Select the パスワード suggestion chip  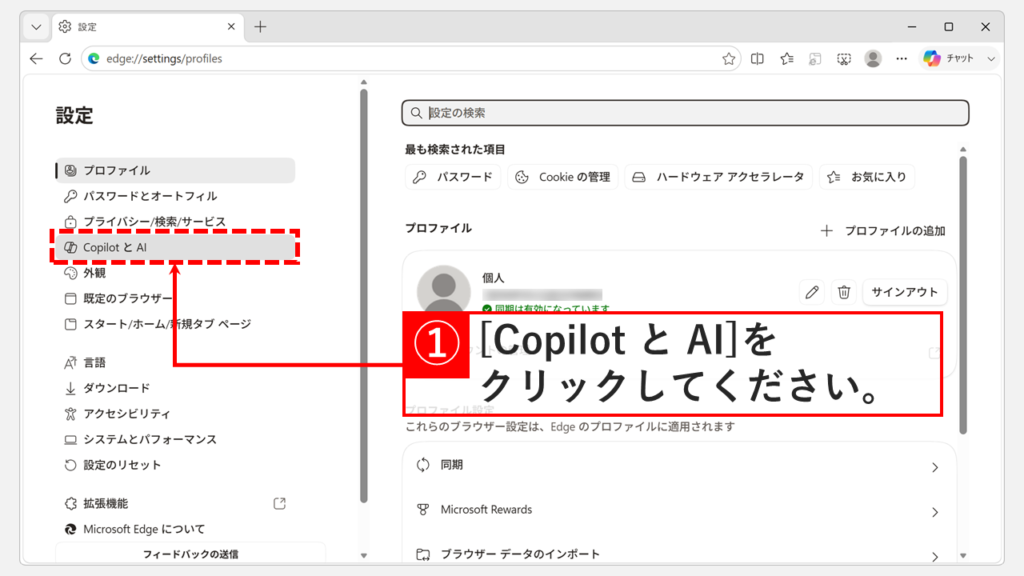click(x=453, y=177)
